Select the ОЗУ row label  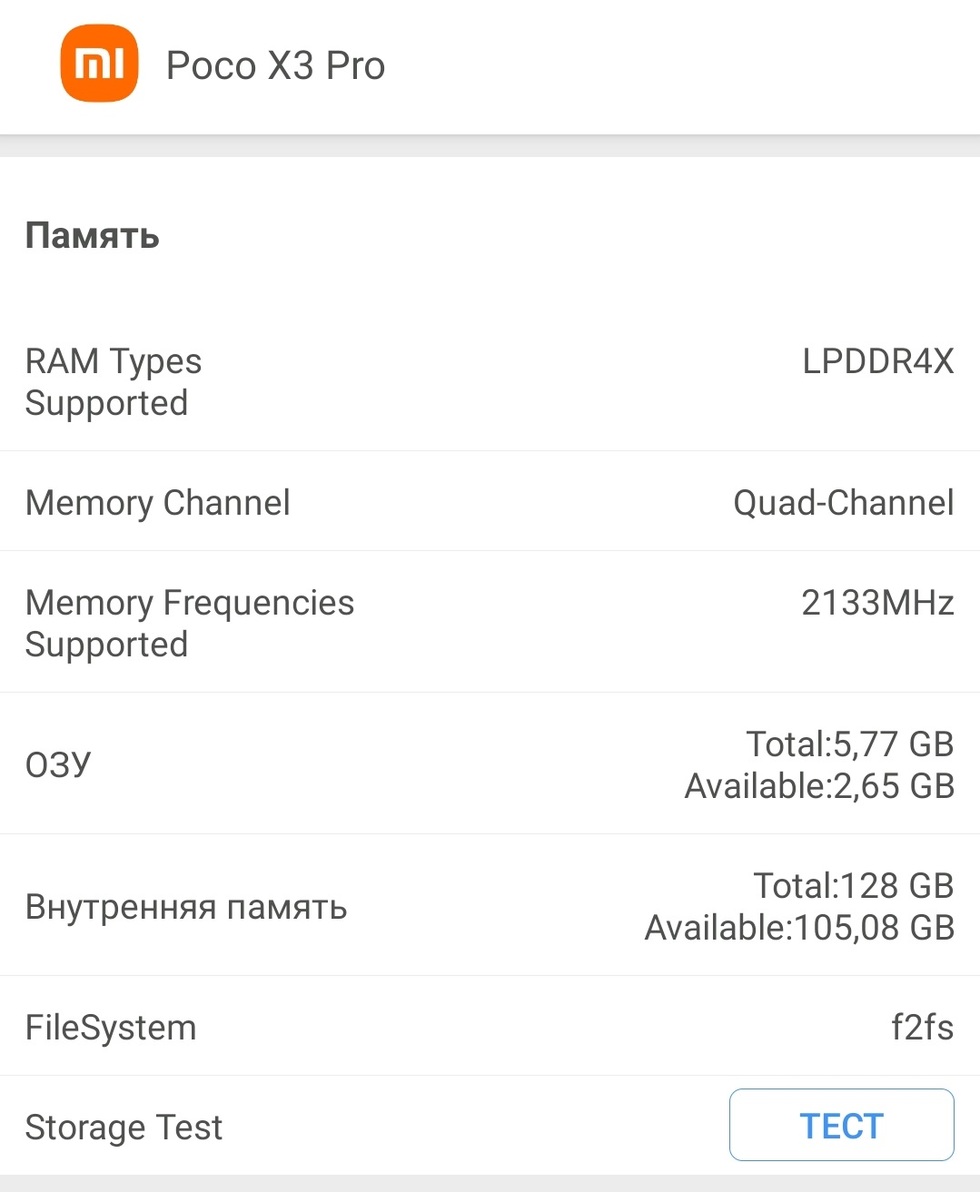point(58,765)
